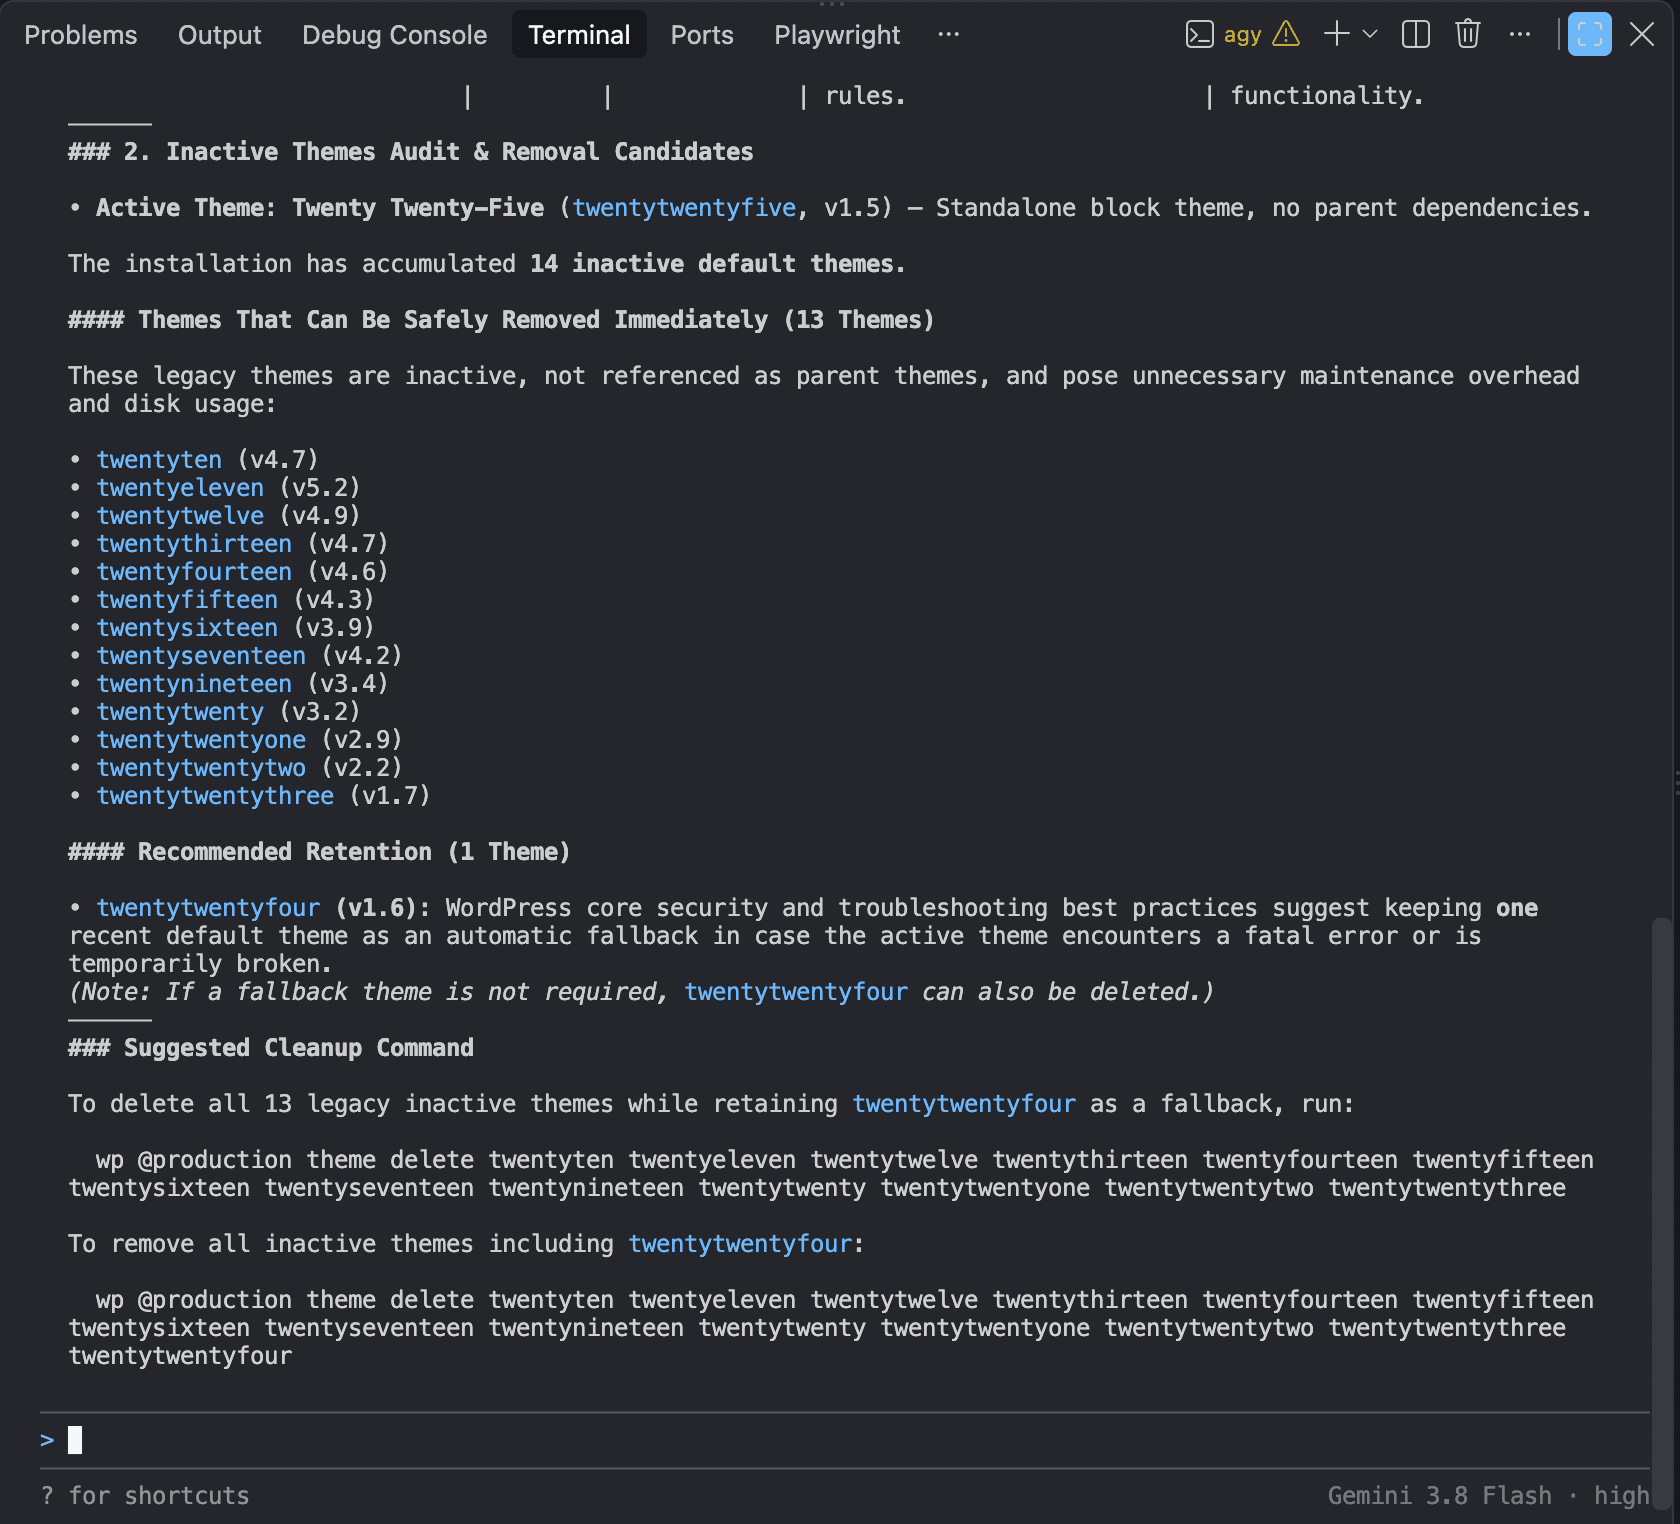Click the '14 inactive default themes' text
Image resolution: width=1680 pixels, height=1524 pixels.
point(718,264)
